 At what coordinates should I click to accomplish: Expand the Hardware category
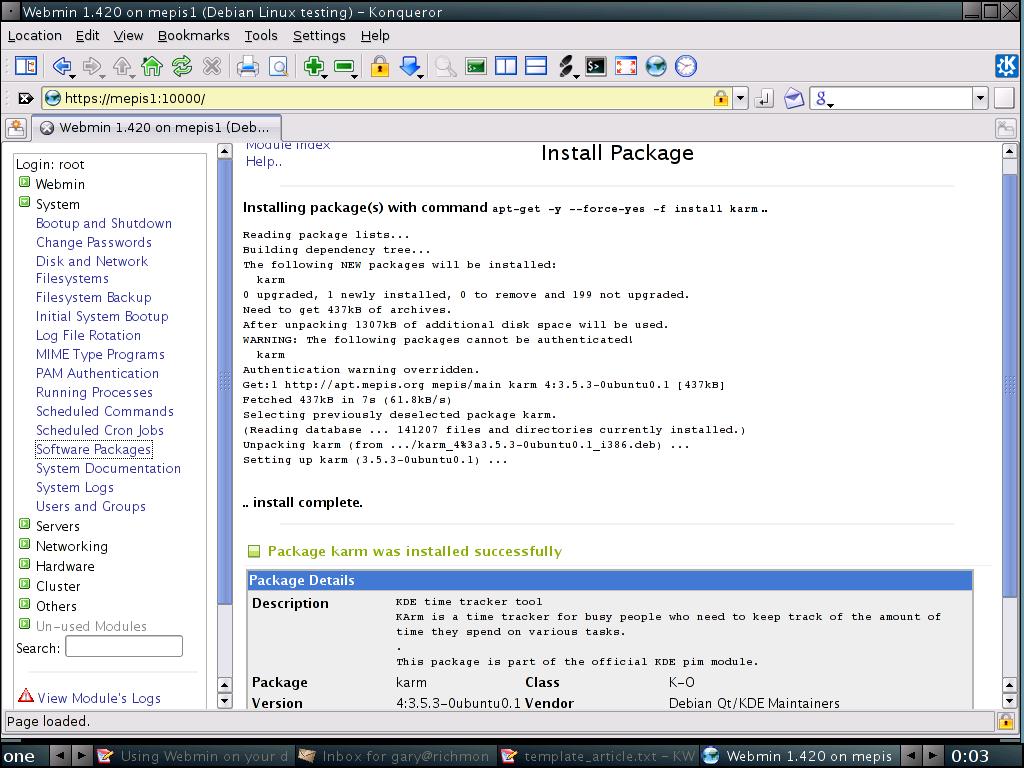click(x=24, y=564)
